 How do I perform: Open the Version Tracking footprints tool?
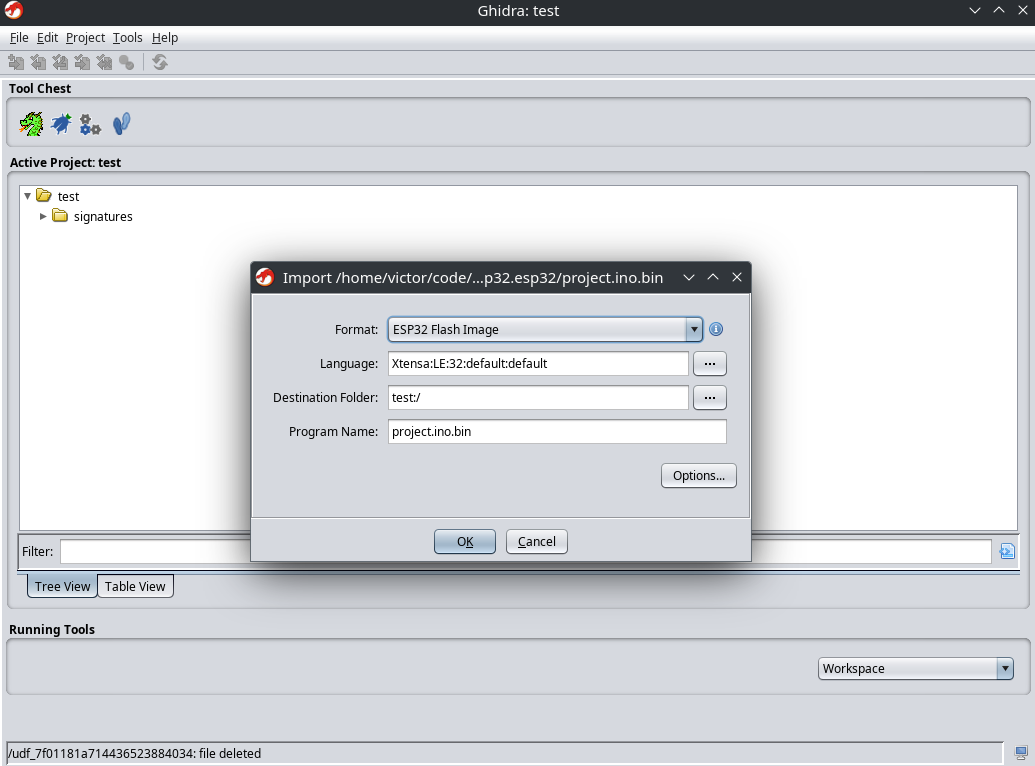pos(121,124)
